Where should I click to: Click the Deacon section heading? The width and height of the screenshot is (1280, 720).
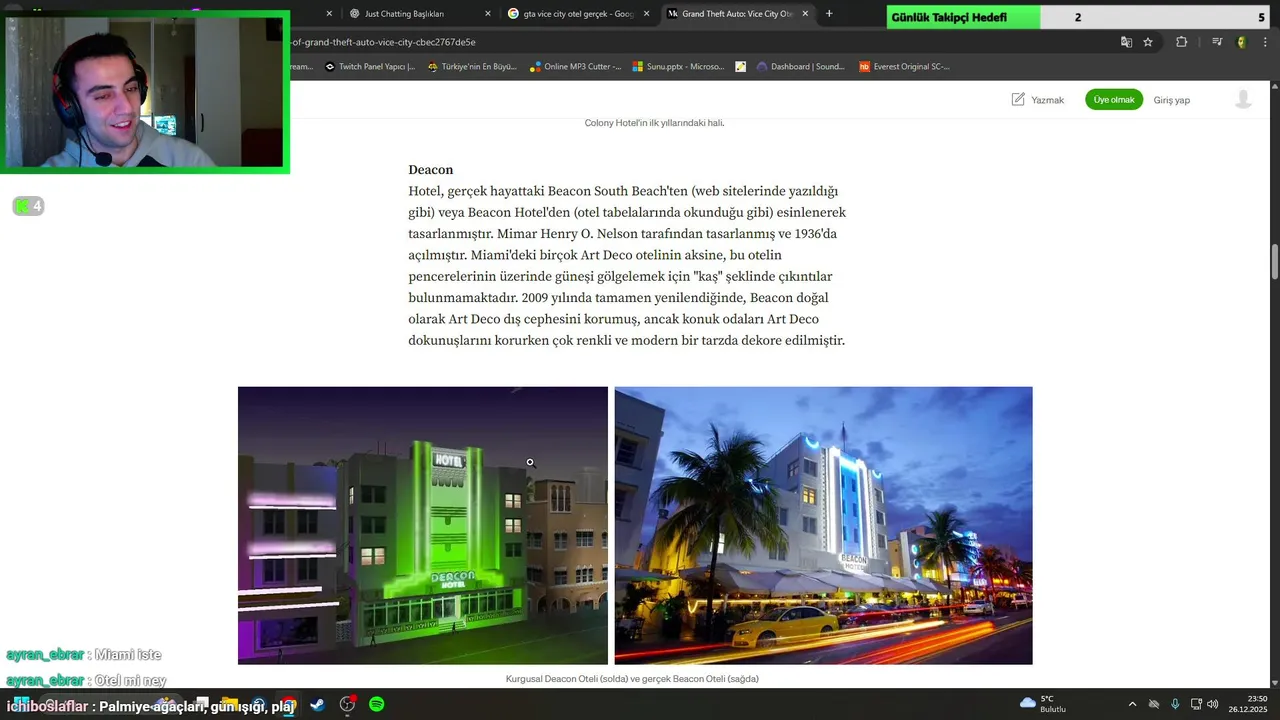431,170
